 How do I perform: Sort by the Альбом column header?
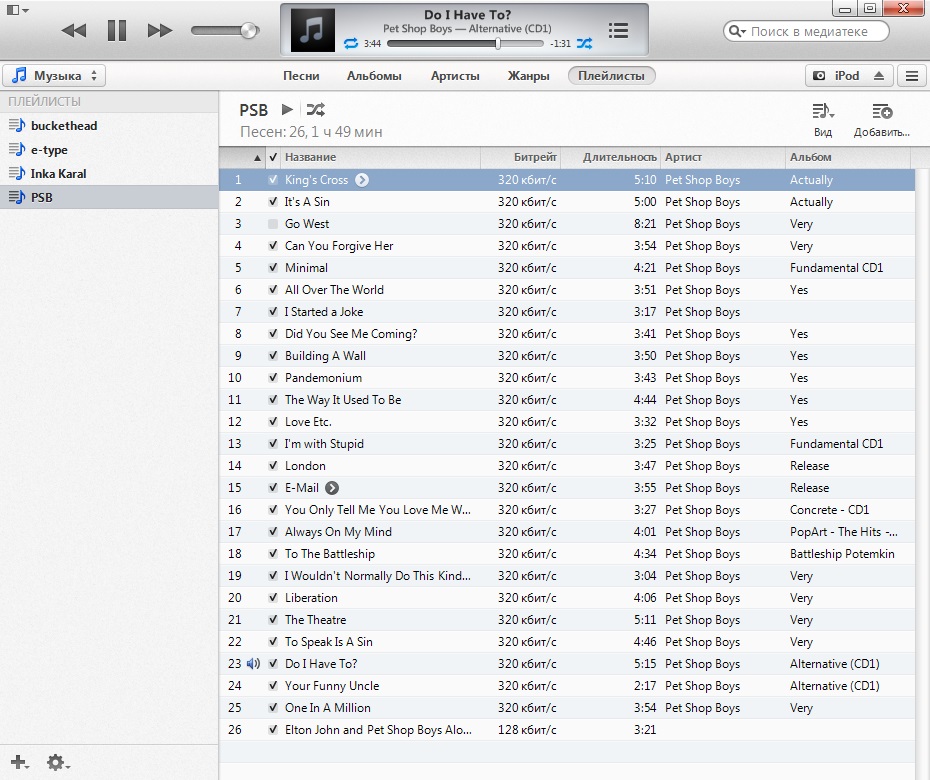[848, 157]
